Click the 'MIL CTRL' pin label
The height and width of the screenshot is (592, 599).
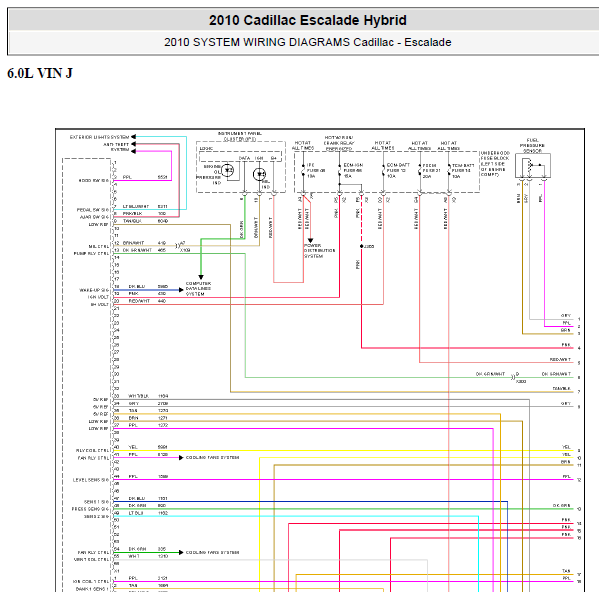(99, 246)
